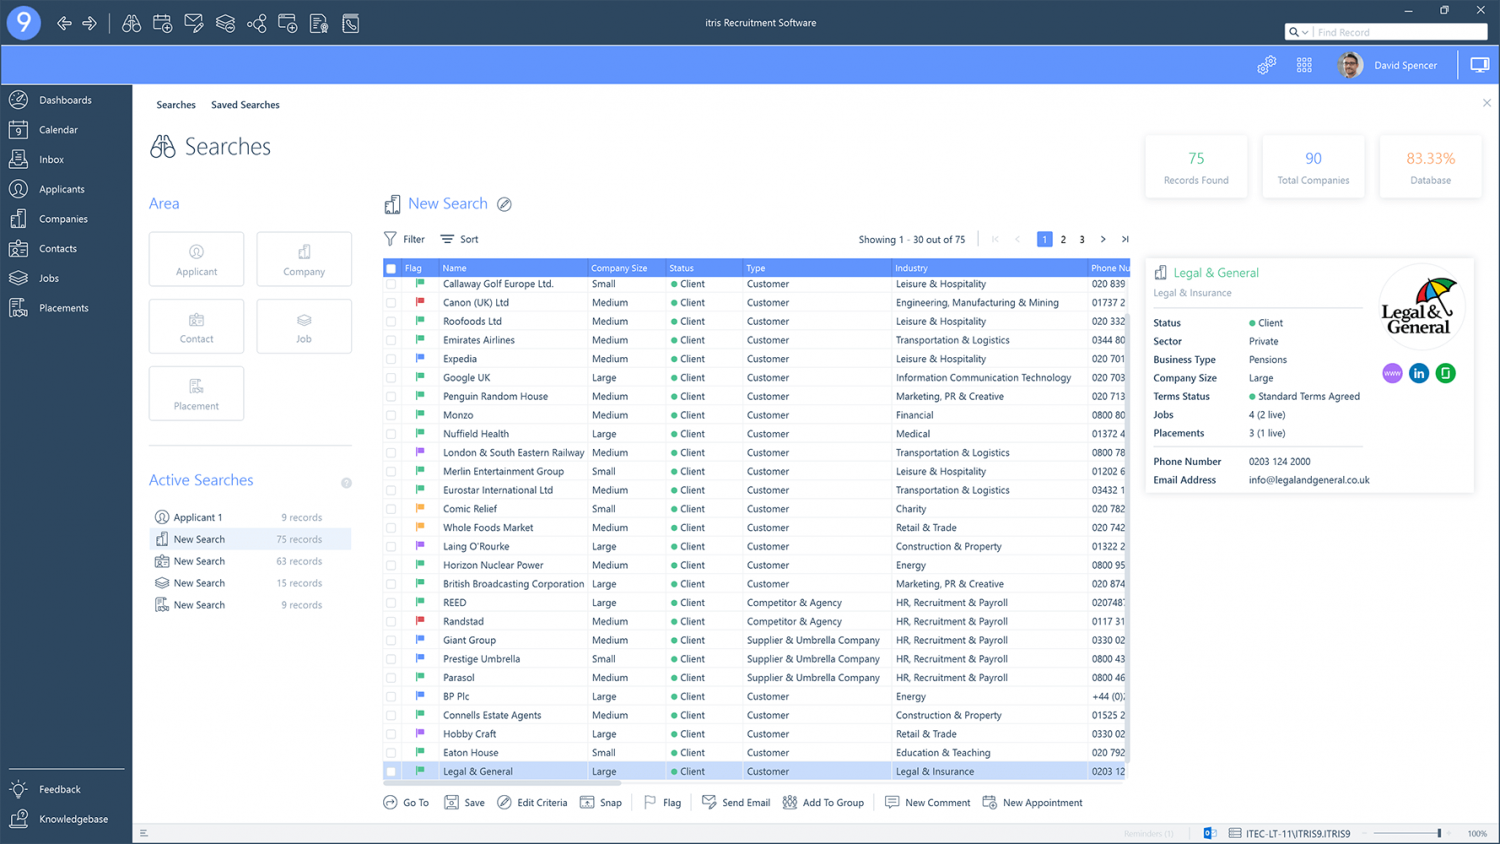Open the binoculars search icon in top toolbar

pyautogui.click(x=131, y=23)
